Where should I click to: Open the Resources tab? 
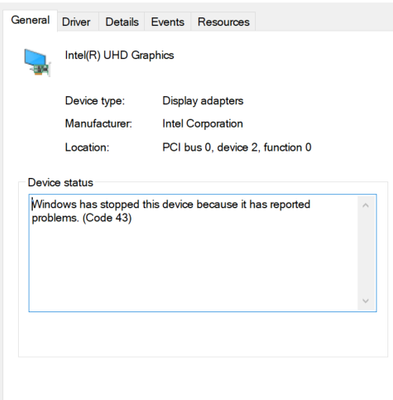tap(223, 22)
